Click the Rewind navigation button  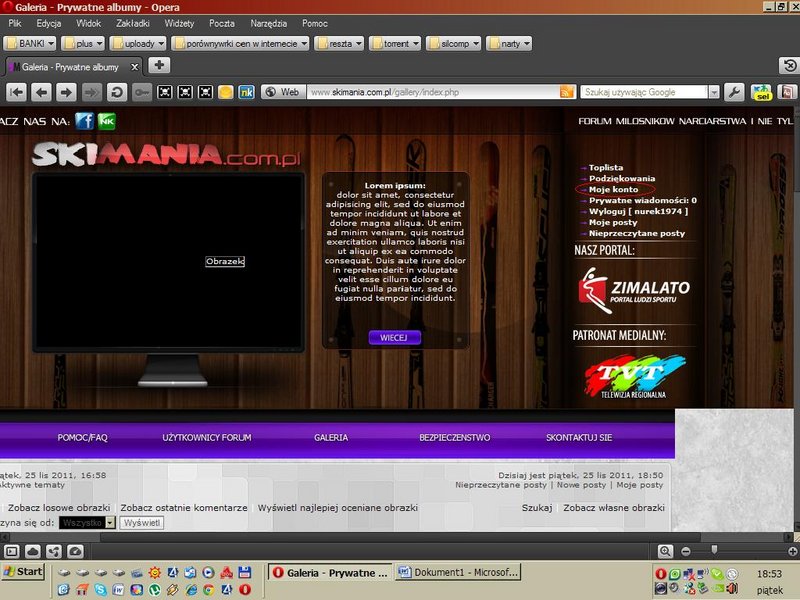[x=16, y=92]
